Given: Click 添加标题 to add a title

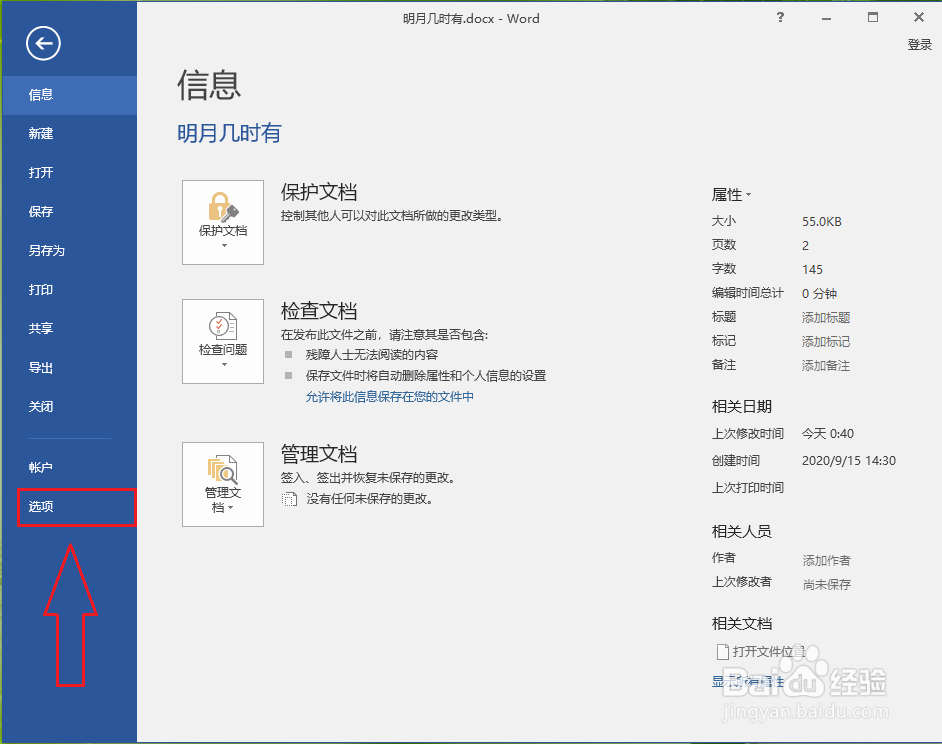Looking at the screenshot, I should tap(825, 317).
